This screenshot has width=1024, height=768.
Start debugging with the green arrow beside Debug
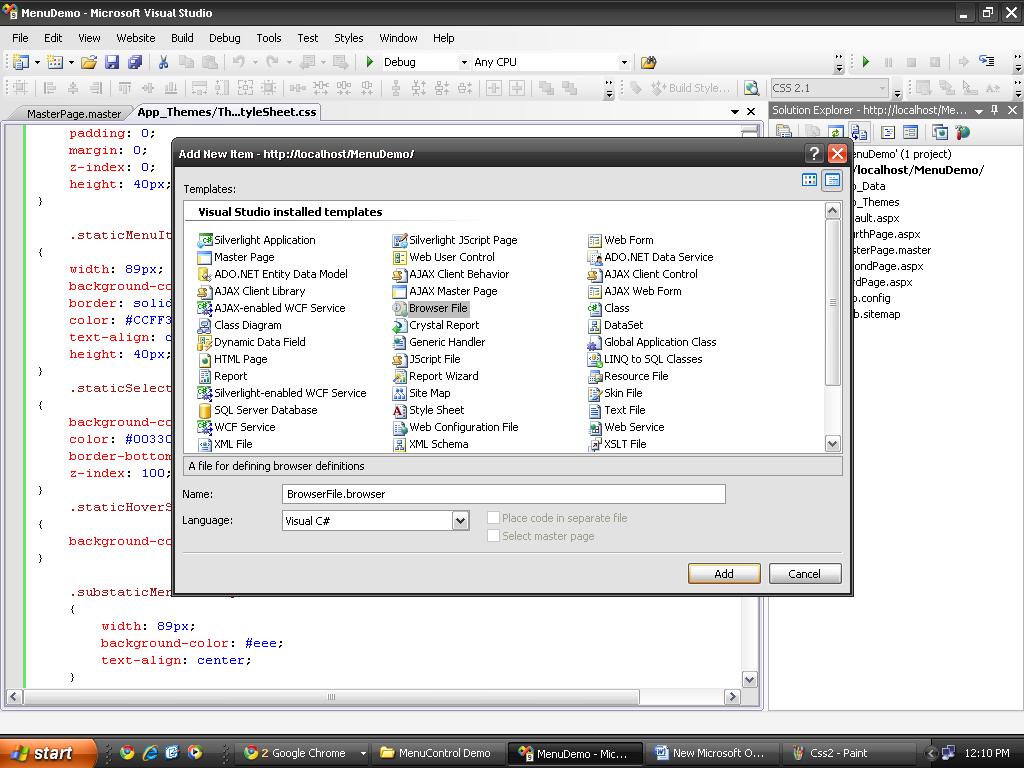tap(370, 62)
